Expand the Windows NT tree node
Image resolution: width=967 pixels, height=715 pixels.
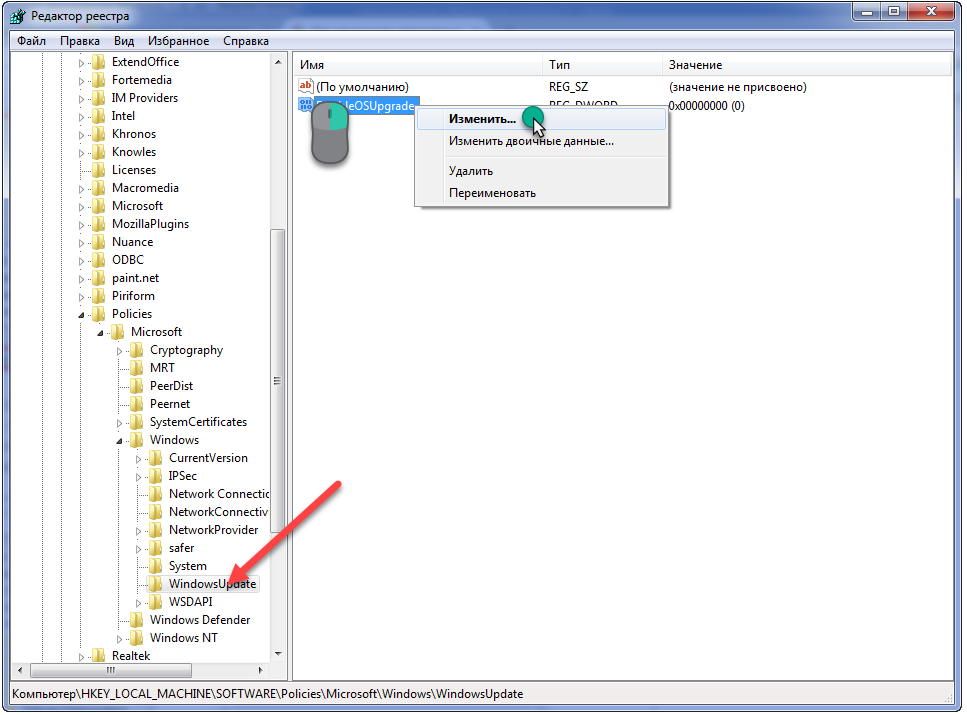point(120,638)
